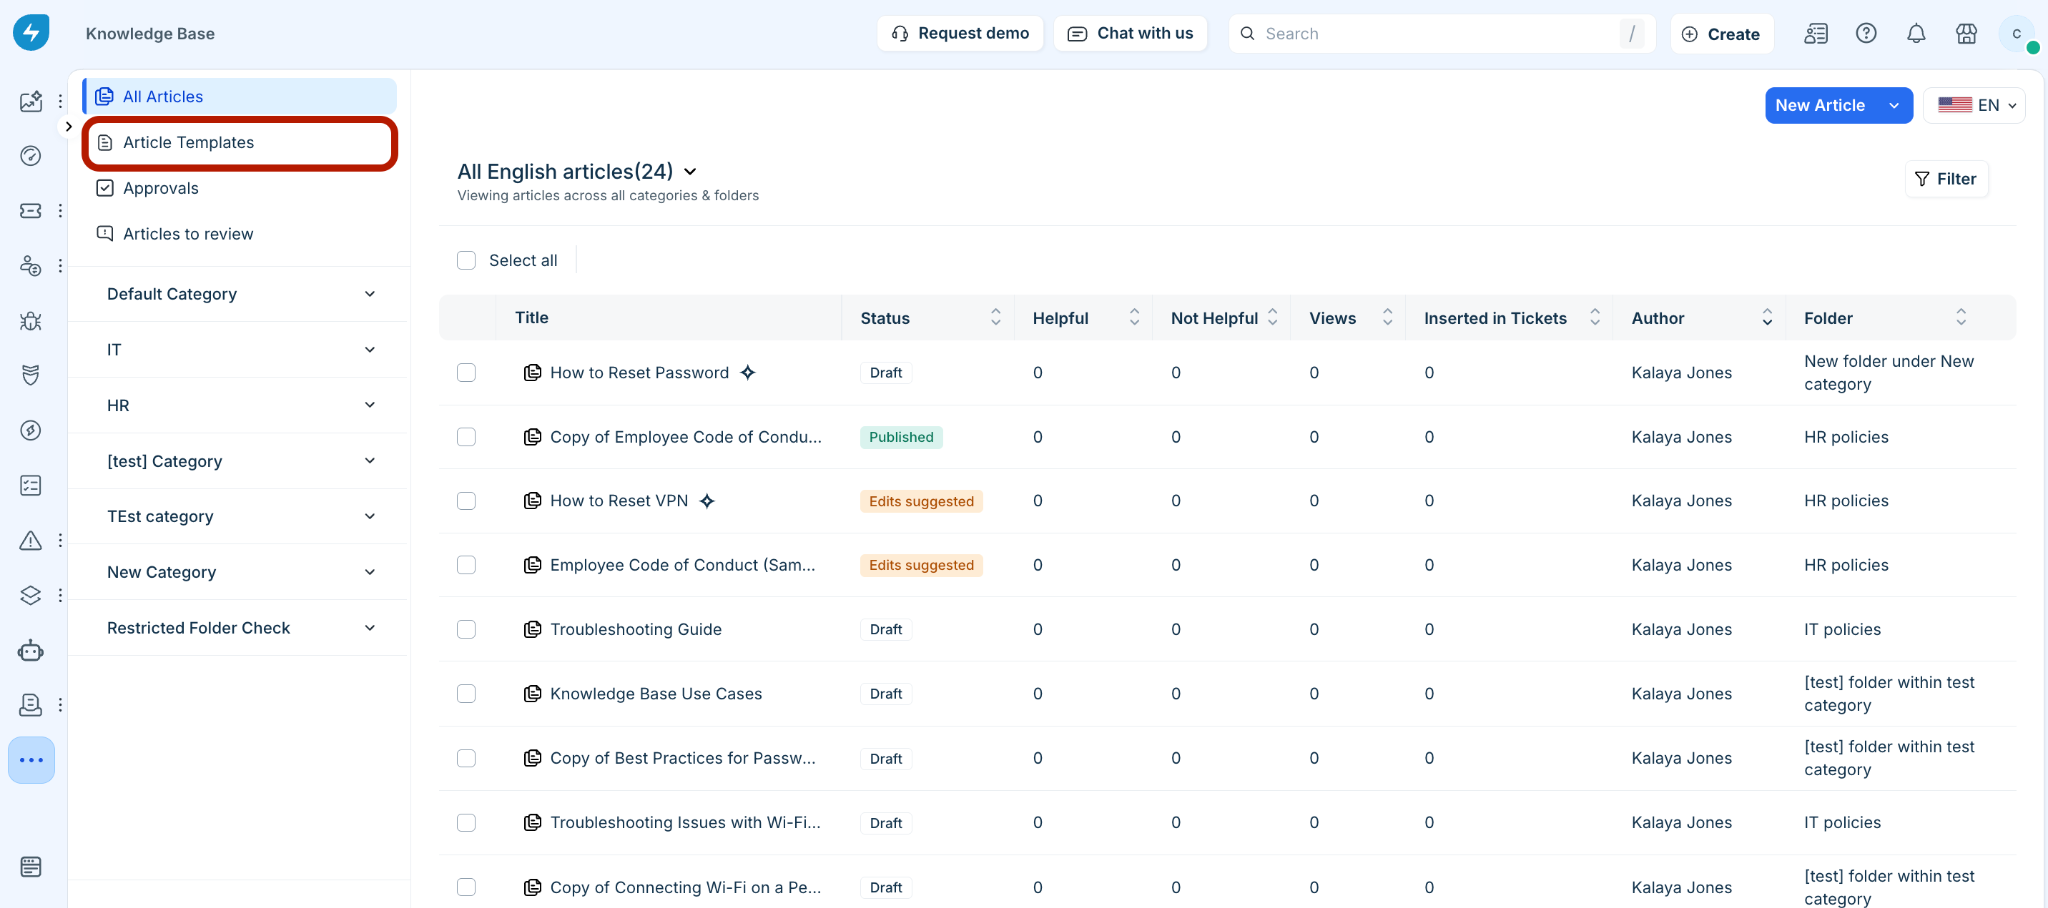
Task: Open the EN language dropdown
Action: [x=1974, y=105]
